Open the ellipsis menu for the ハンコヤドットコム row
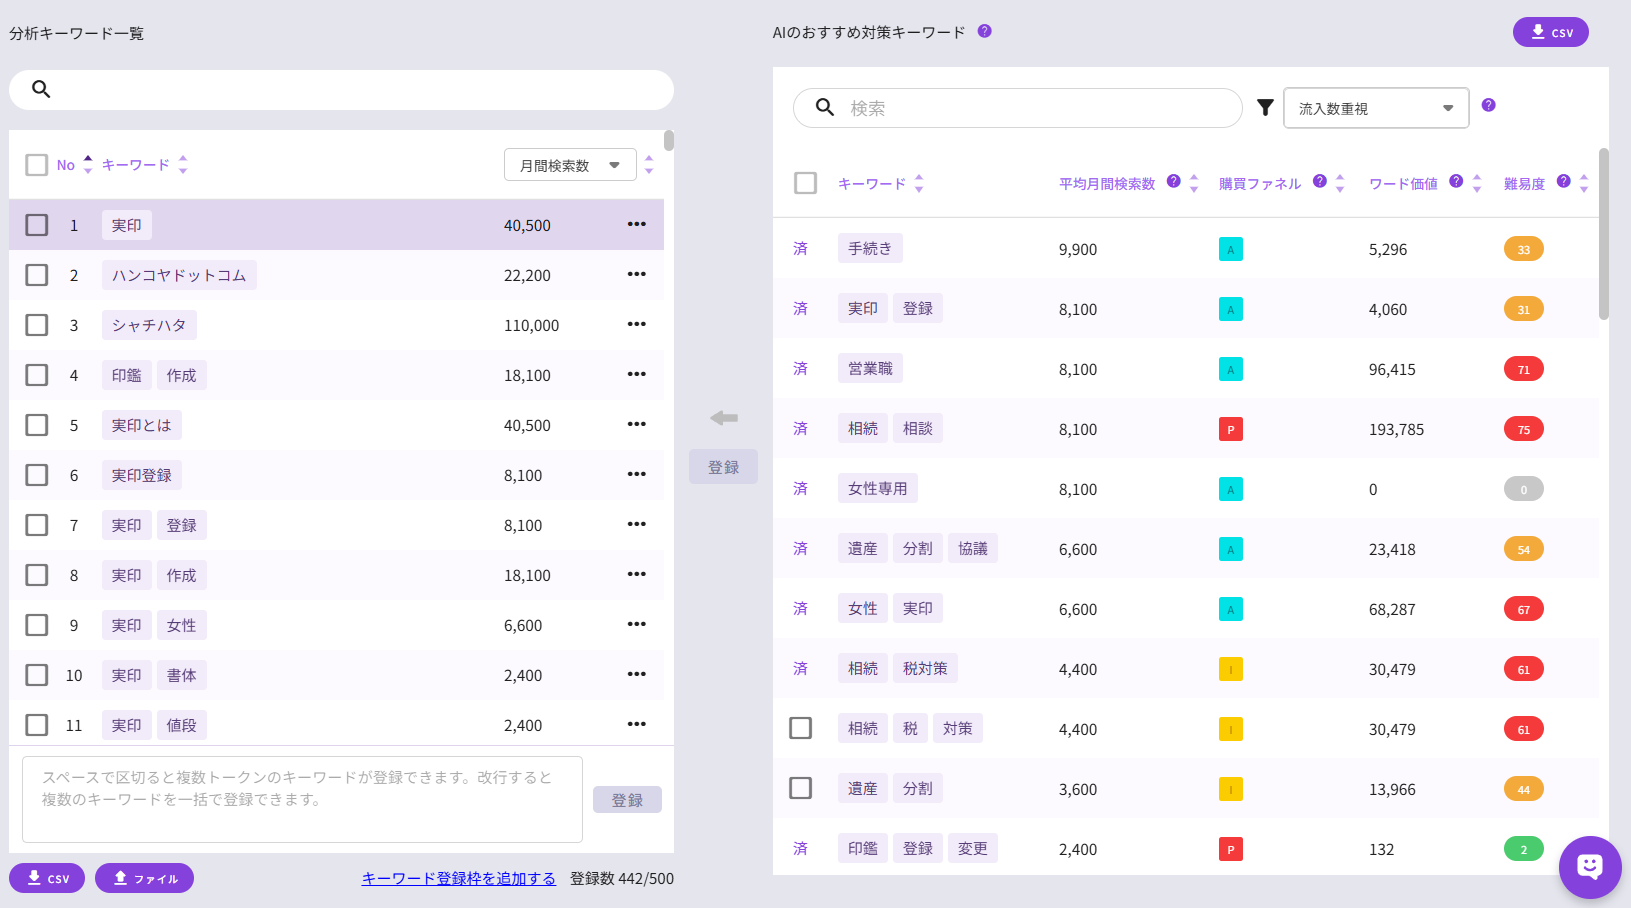 click(637, 274)
